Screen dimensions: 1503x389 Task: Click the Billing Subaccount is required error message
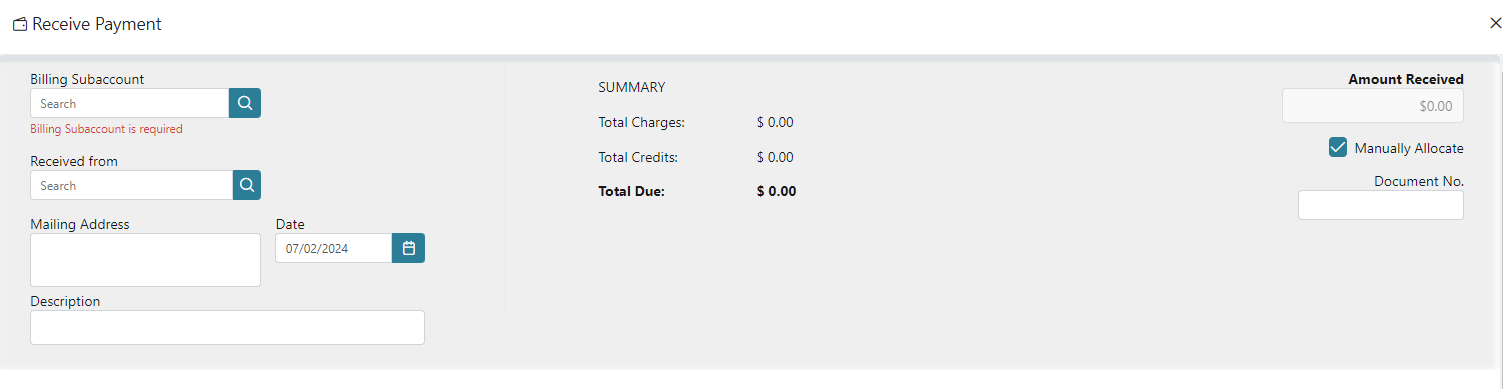(106, 129)
